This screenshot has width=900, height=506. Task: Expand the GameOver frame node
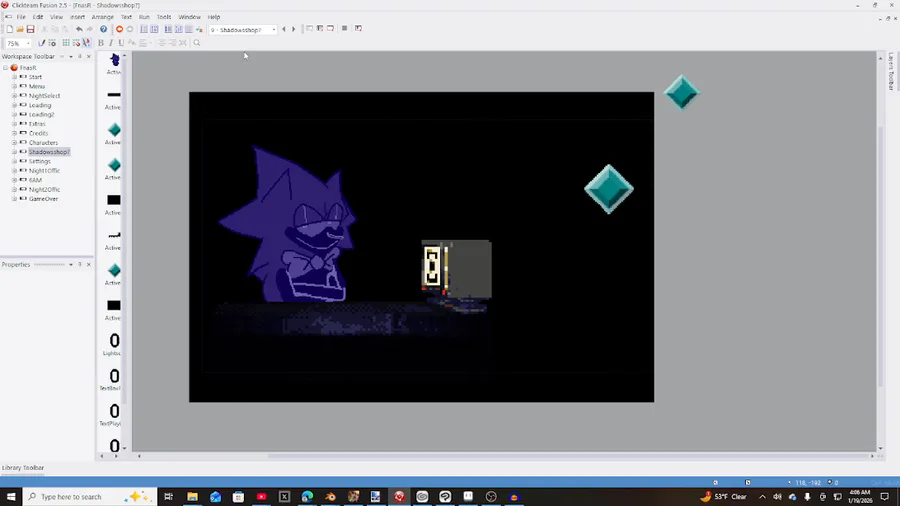click(x=14, y=198)
